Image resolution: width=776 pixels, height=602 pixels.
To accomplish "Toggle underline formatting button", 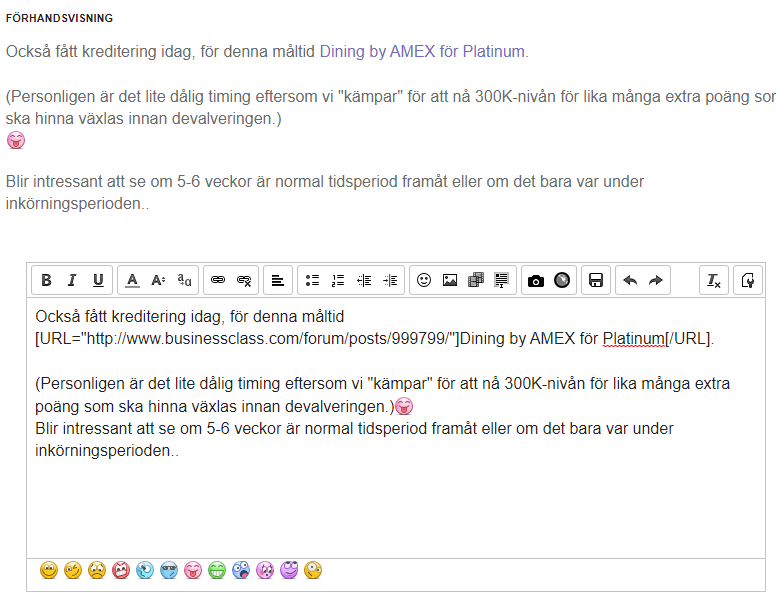I will tap(97, 281).
